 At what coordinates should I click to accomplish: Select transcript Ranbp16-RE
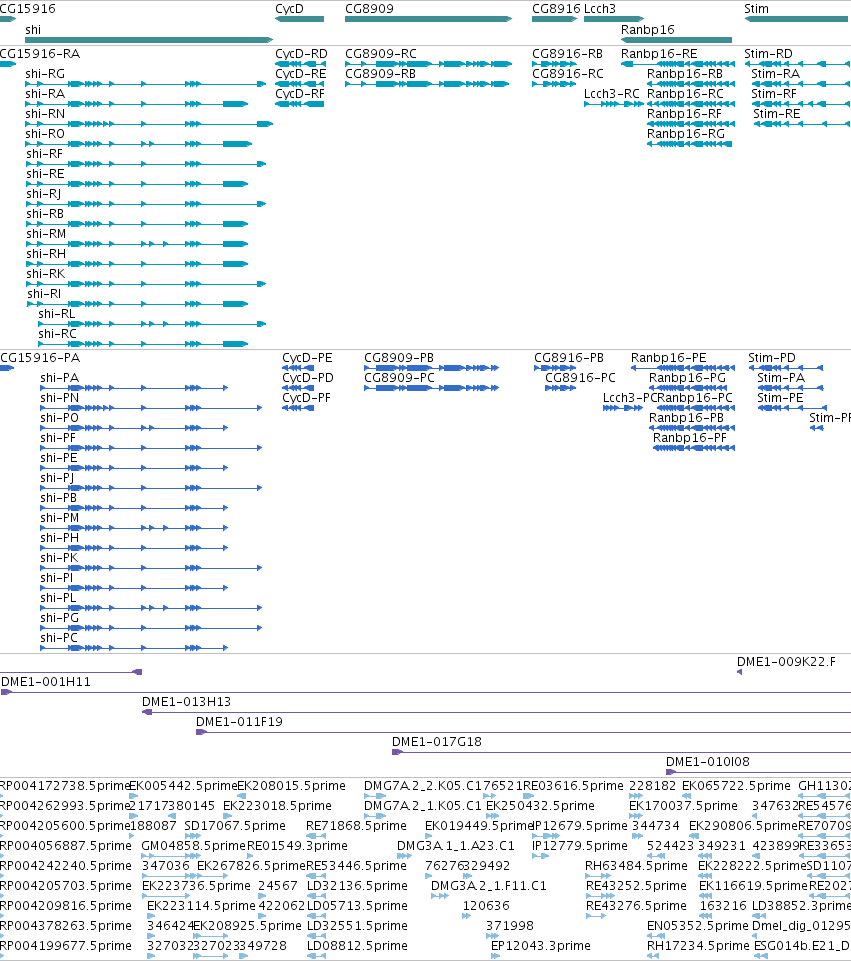tap(678, 64)
